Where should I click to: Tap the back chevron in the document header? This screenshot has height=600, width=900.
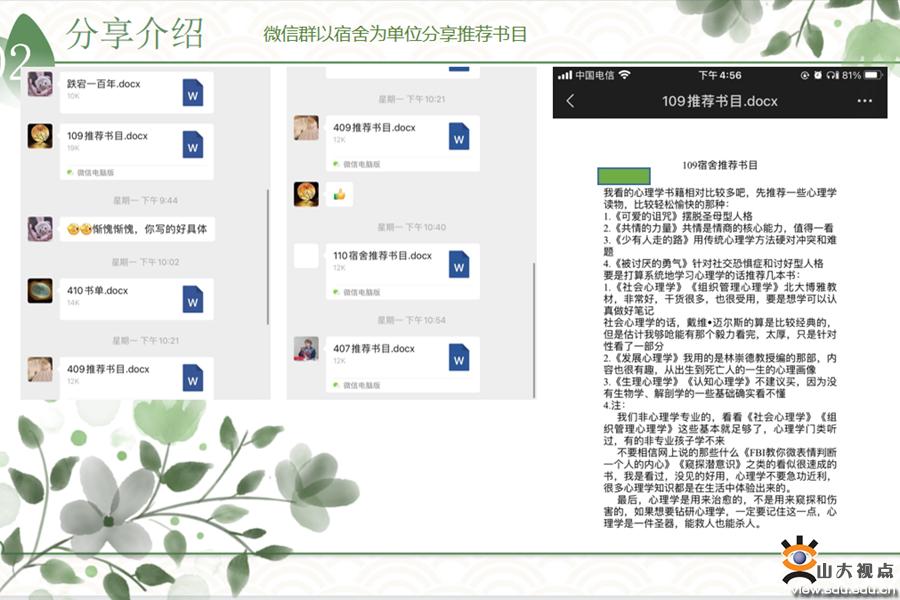point(571,101)
